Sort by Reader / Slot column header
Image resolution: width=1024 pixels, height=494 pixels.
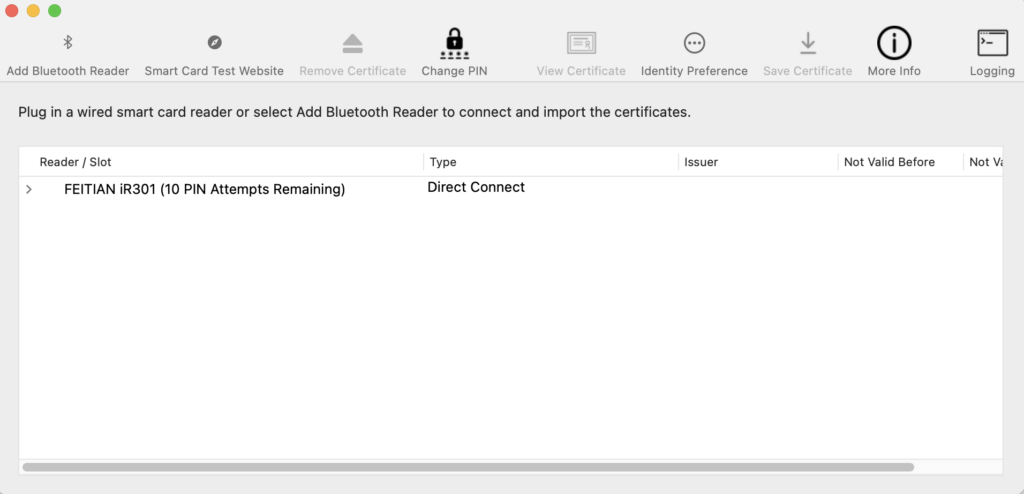click(75, 162)
